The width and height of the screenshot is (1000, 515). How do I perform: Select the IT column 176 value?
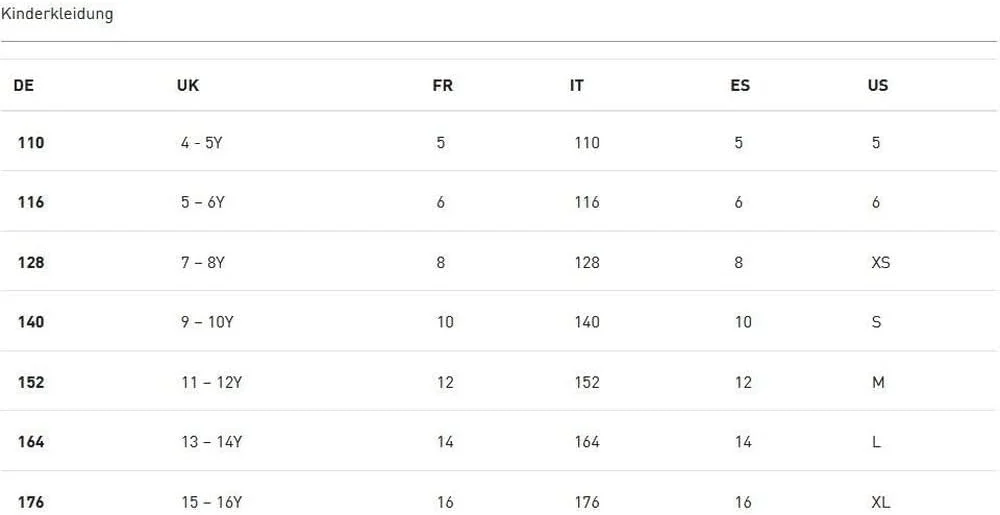587,502
